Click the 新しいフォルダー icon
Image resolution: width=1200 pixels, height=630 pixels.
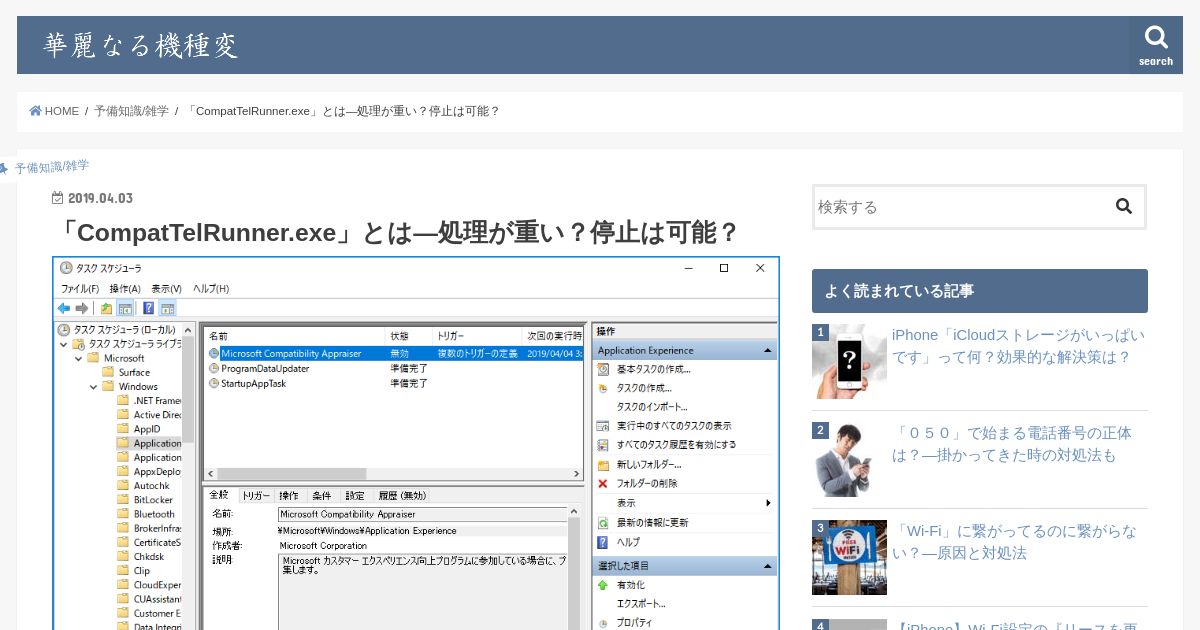click(x=603, y=465)
